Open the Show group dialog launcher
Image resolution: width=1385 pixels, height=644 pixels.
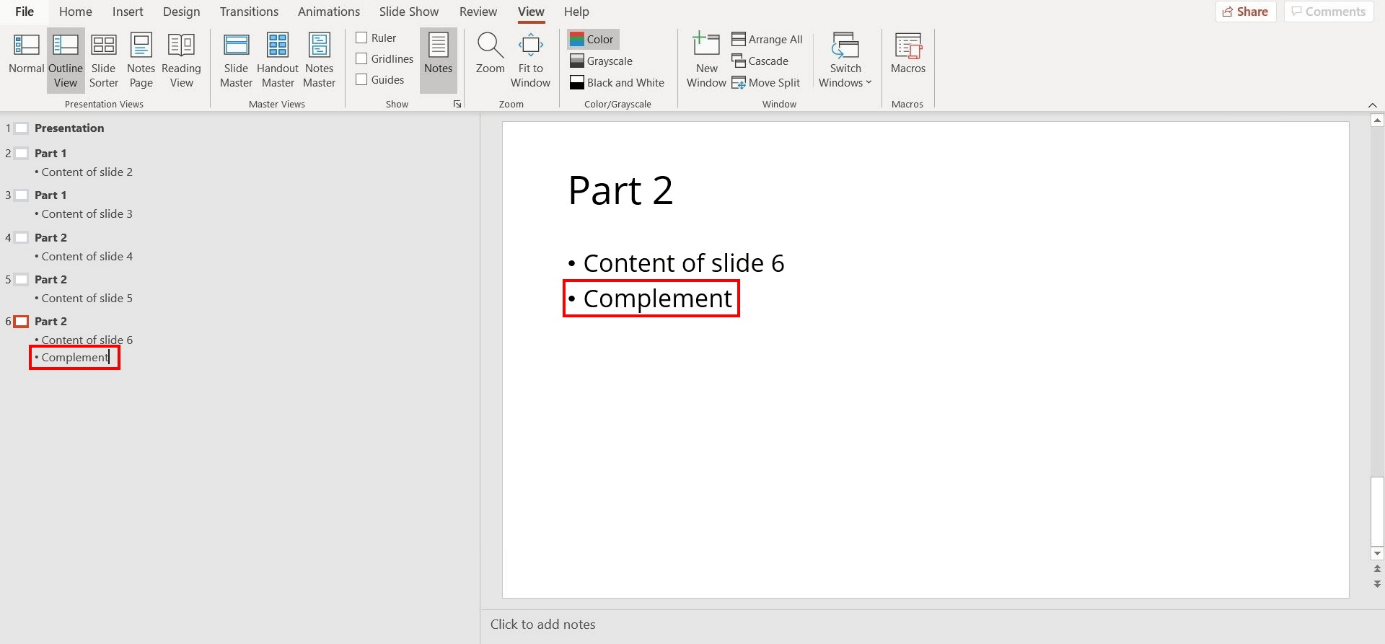point(457,103)
